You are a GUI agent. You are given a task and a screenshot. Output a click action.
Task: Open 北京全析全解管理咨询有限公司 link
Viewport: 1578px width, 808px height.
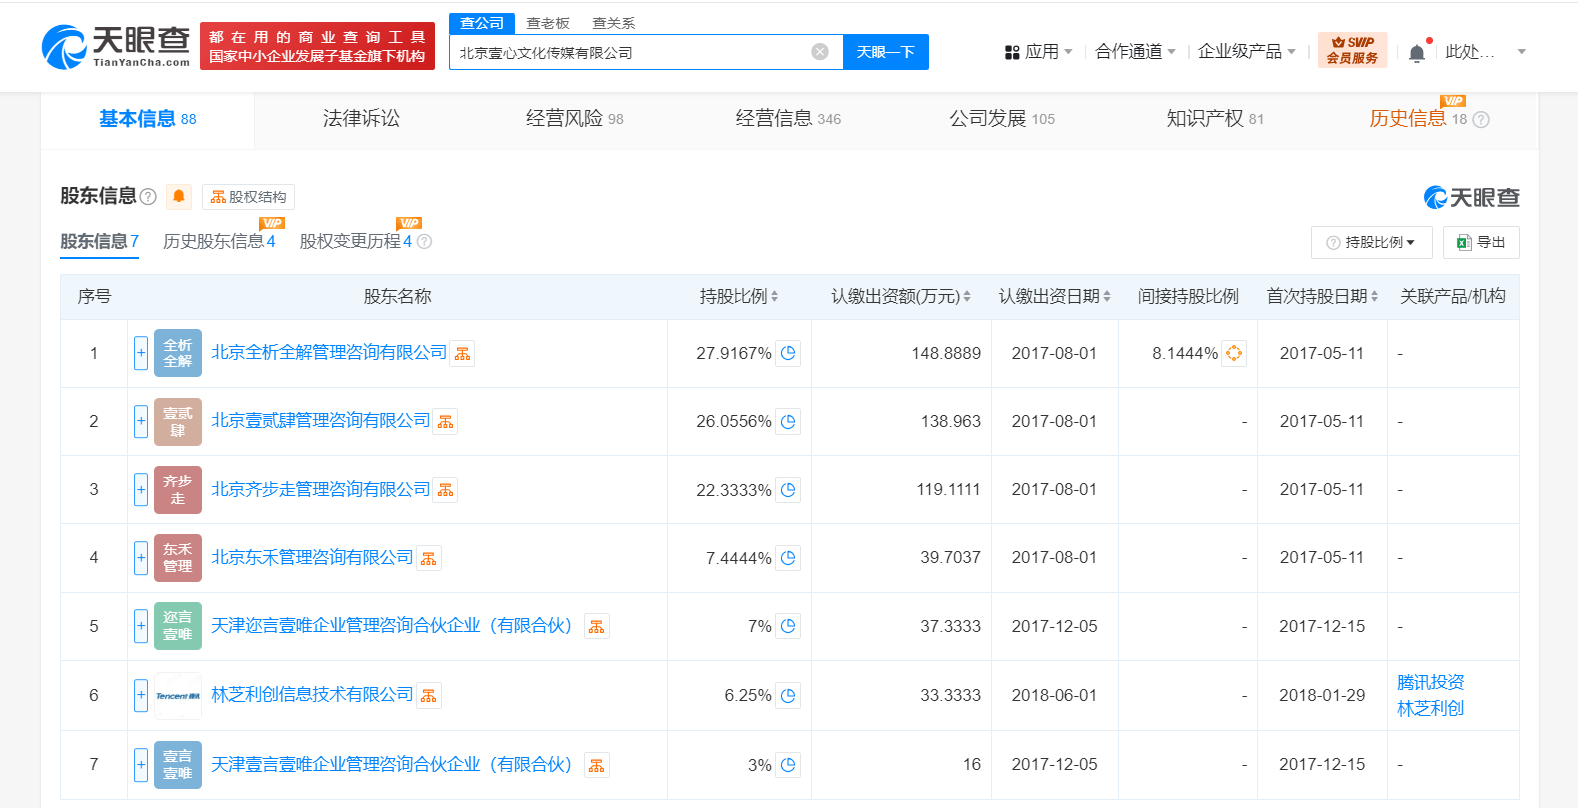(329, 353)
